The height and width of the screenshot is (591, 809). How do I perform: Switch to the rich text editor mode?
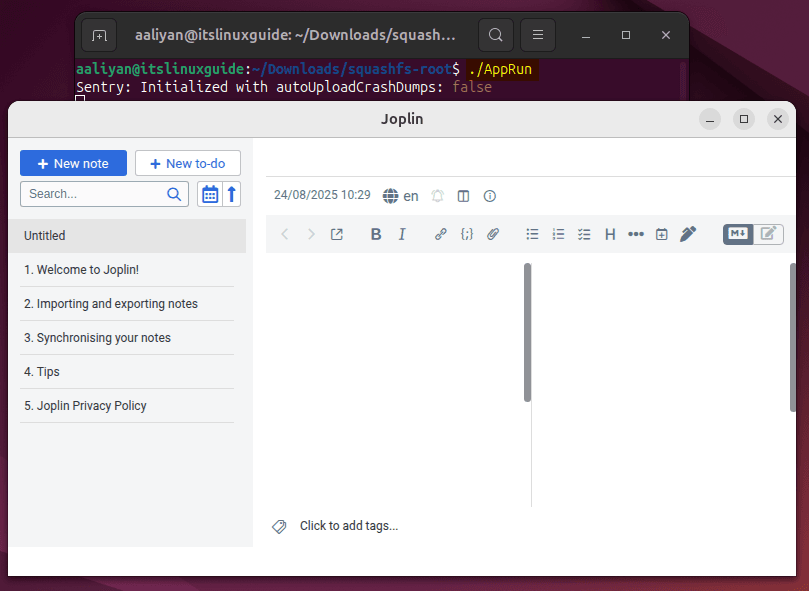point(768,234)
